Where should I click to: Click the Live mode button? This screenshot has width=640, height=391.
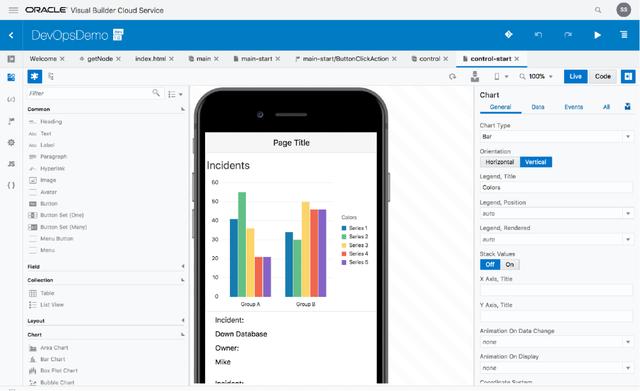click(576, 76)
